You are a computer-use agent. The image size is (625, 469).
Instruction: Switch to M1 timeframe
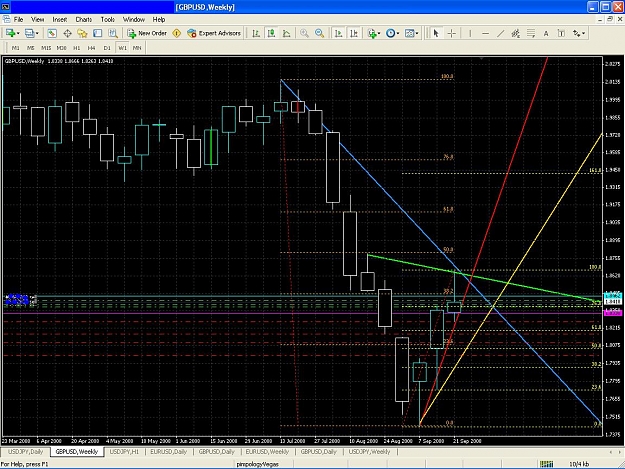pos(16,48)
